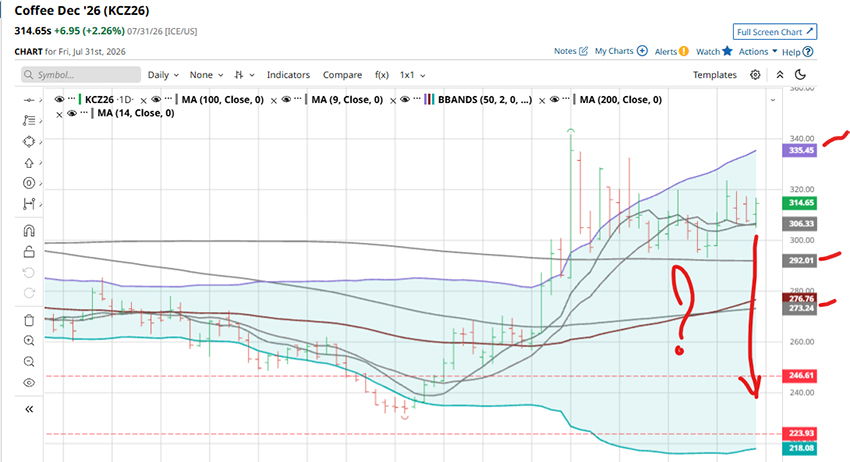Open the Indicators menu

(288, 75)
